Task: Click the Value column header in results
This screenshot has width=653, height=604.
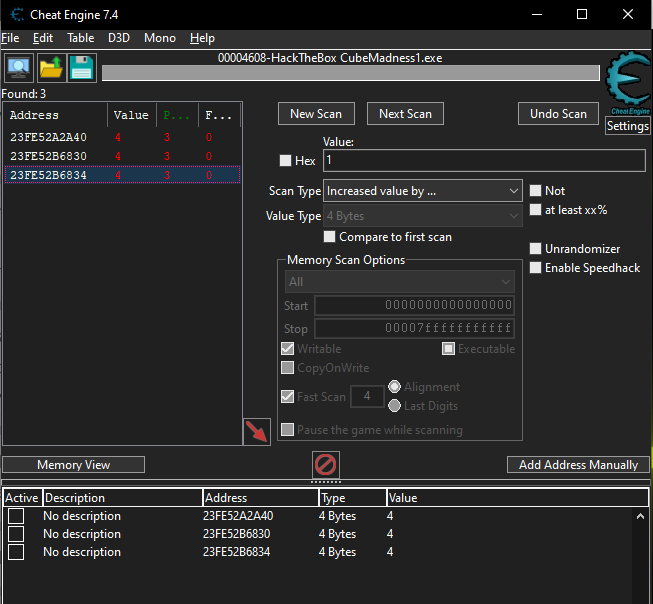Action: 132,115
